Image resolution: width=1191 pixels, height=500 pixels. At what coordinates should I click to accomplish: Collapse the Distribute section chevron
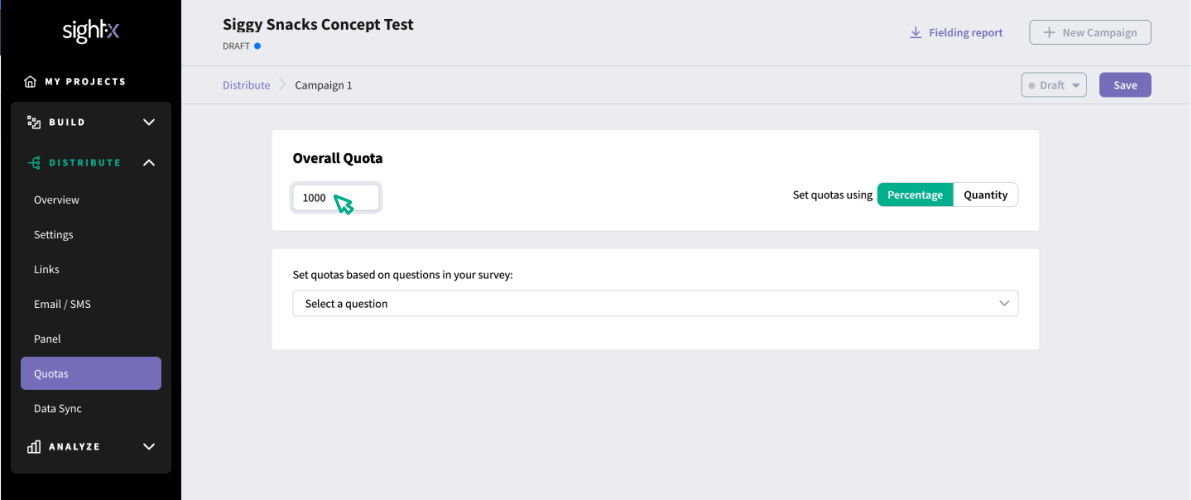pos(149,163)
